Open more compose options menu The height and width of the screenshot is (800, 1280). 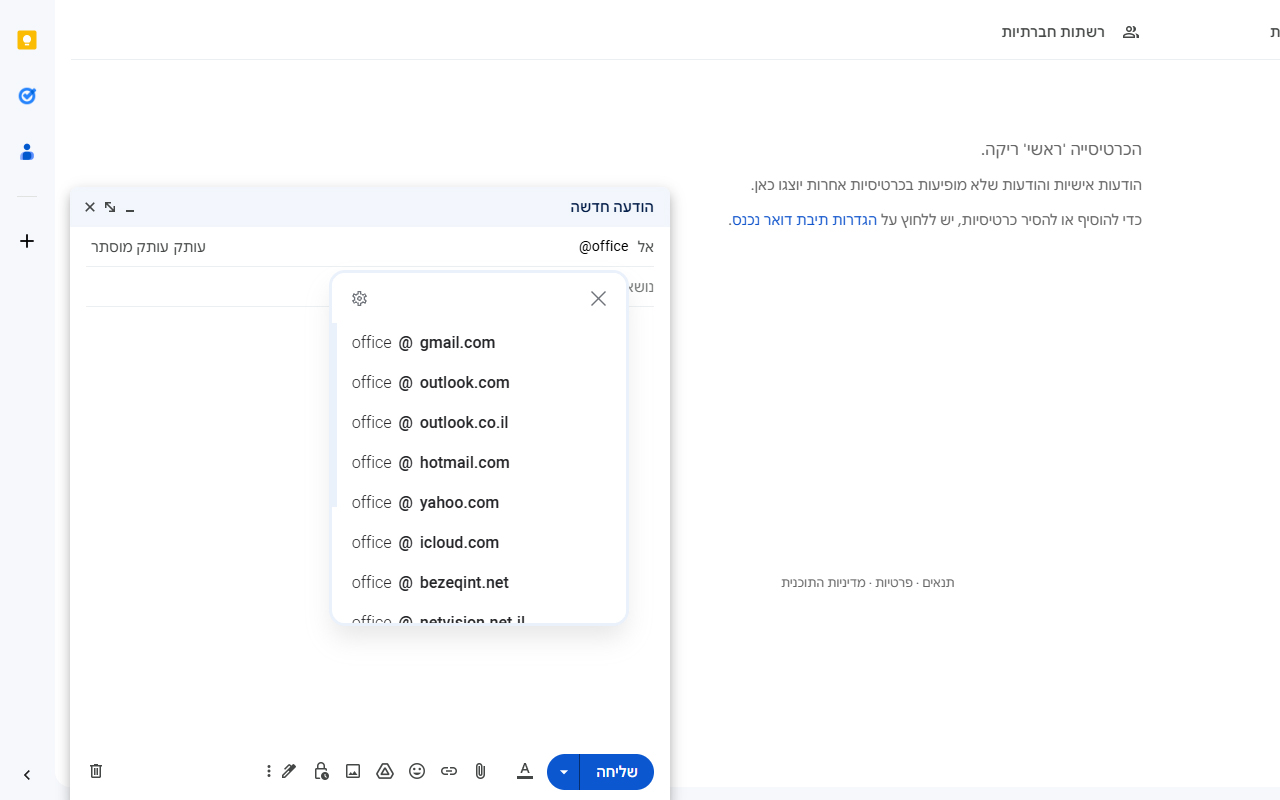268,771
